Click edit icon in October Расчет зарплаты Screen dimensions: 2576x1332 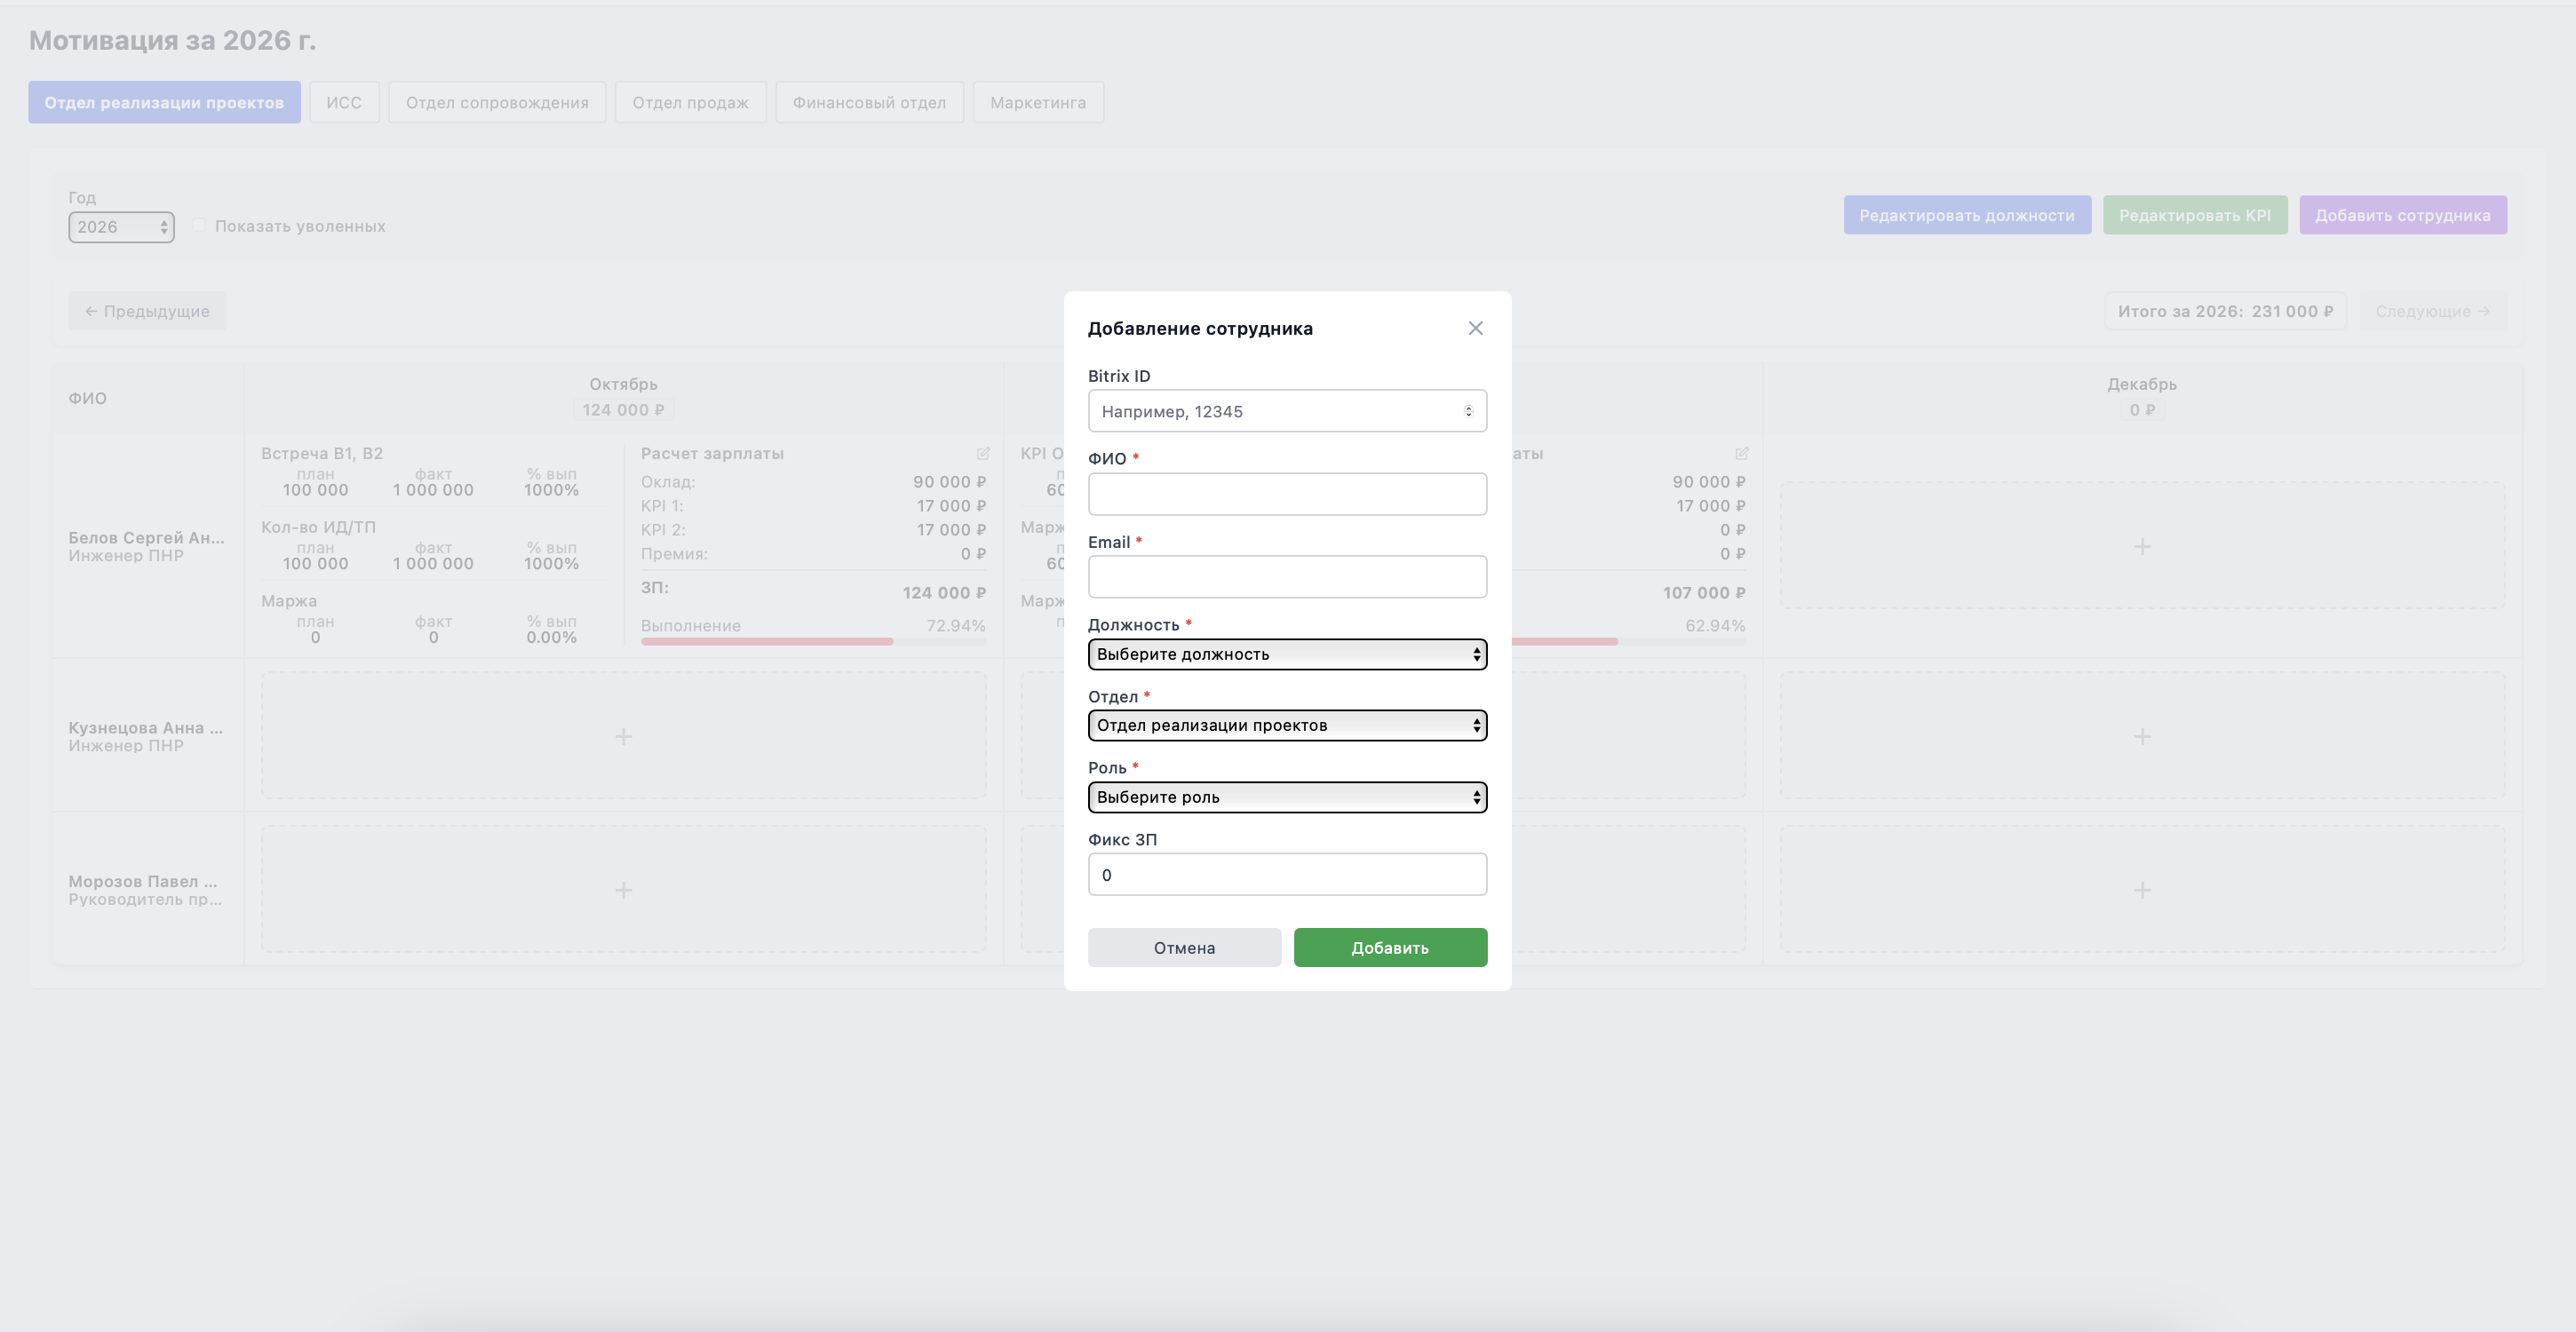point(983,453)
